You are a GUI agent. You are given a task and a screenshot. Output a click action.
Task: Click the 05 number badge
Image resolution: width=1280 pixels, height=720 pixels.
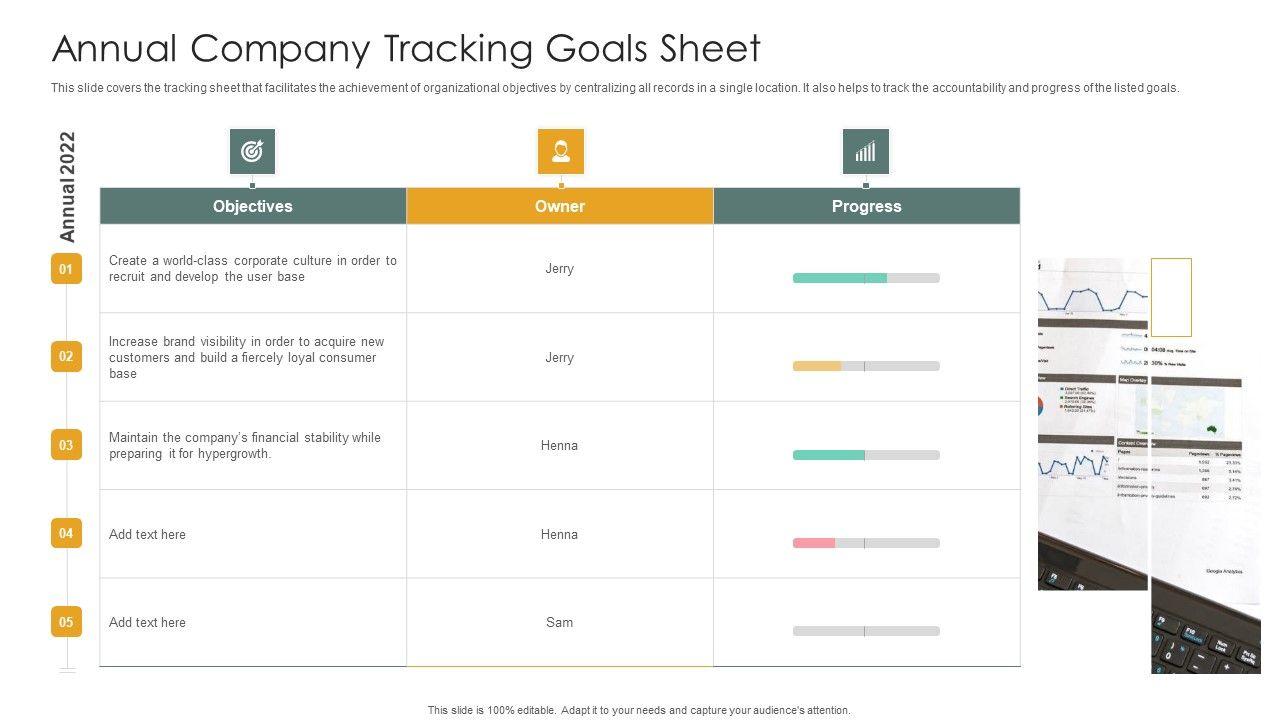point(66,622)
